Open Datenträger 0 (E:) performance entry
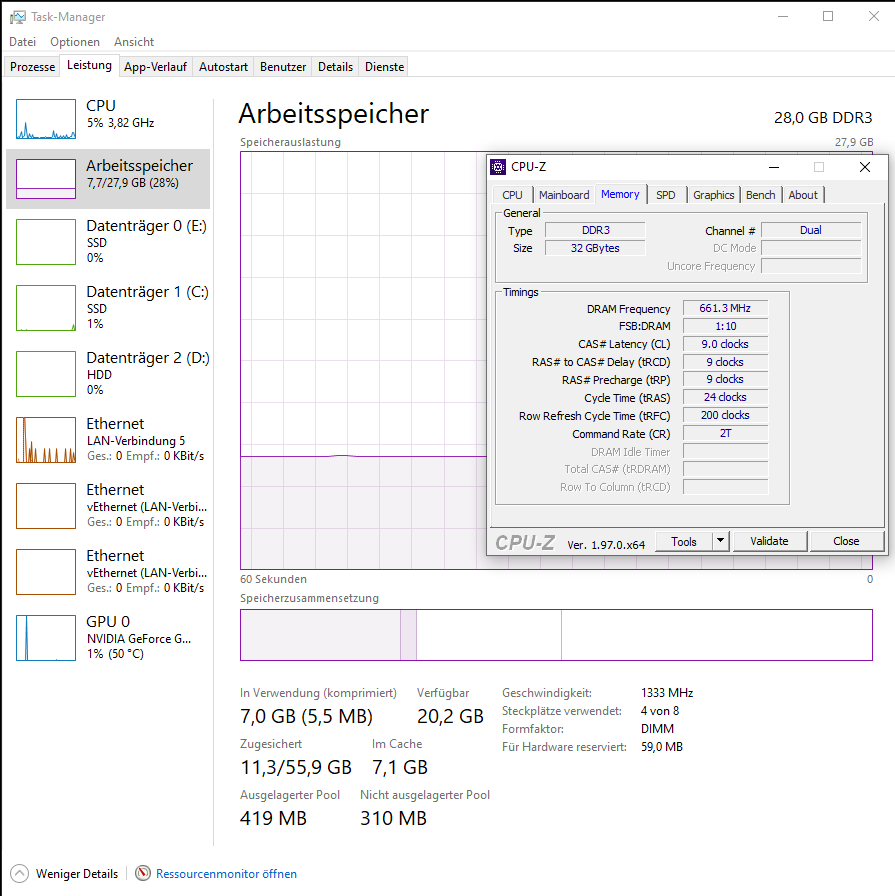 pyautogui.click(x=108, y=242)
